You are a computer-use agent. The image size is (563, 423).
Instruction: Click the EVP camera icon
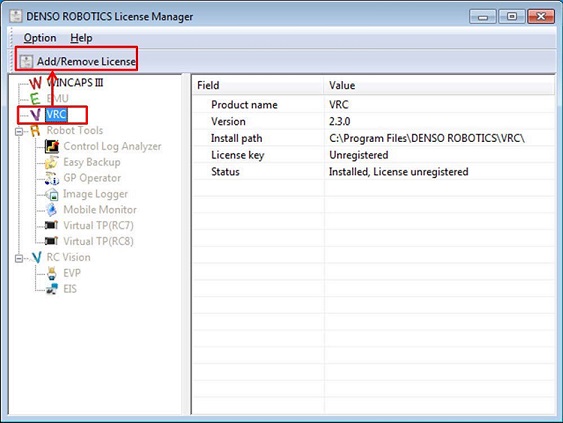tap(52, 273)
